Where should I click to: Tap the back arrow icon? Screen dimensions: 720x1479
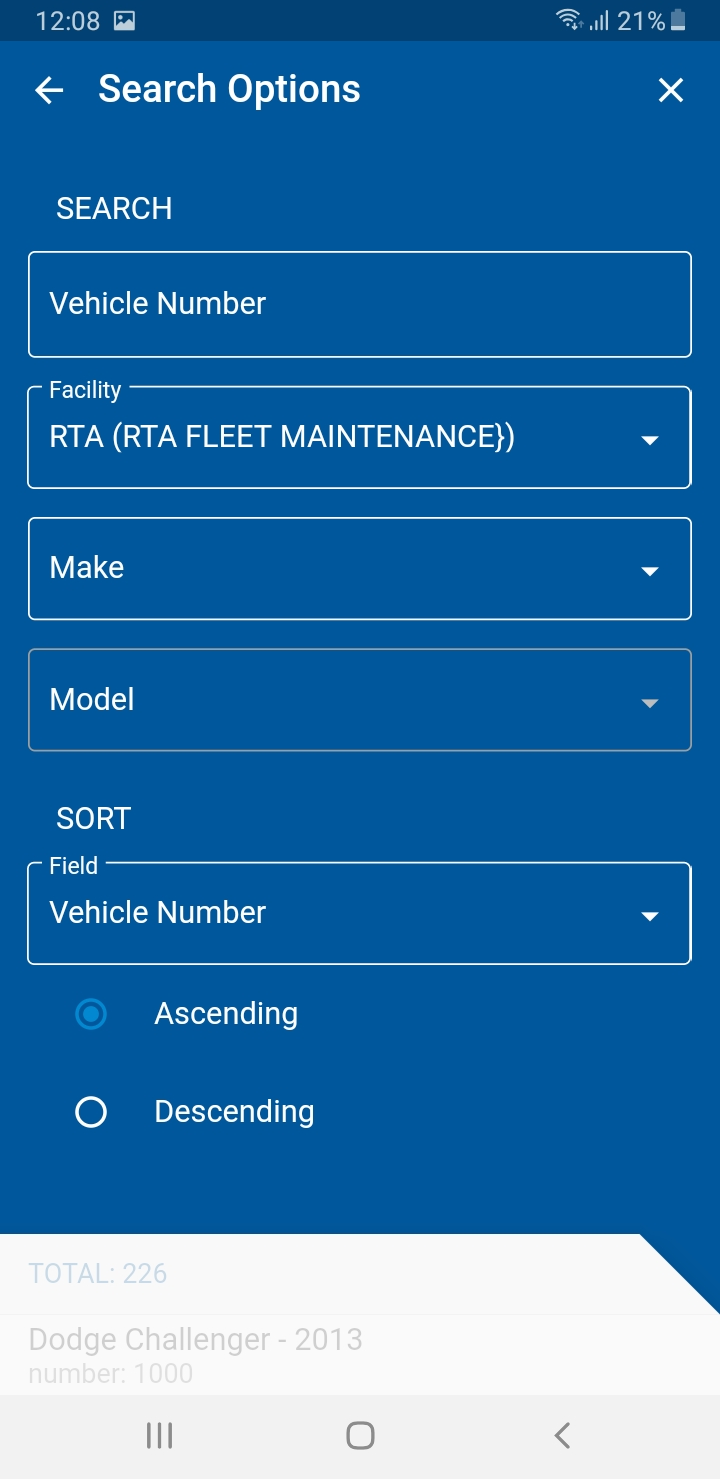[x=49, y=91]
